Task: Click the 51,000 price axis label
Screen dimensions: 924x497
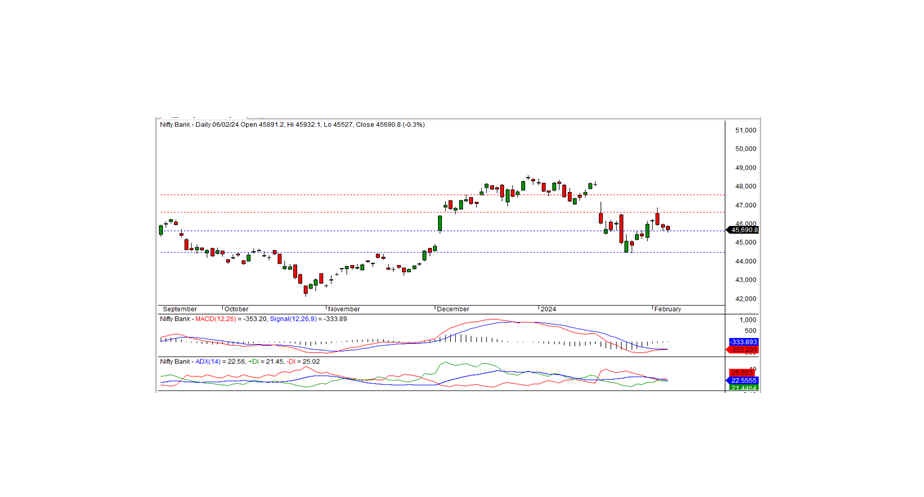Action: [x=745, y=130]
